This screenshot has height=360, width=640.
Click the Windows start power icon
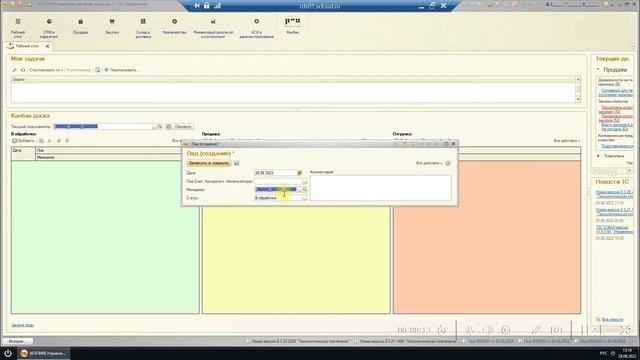point(8,353)
